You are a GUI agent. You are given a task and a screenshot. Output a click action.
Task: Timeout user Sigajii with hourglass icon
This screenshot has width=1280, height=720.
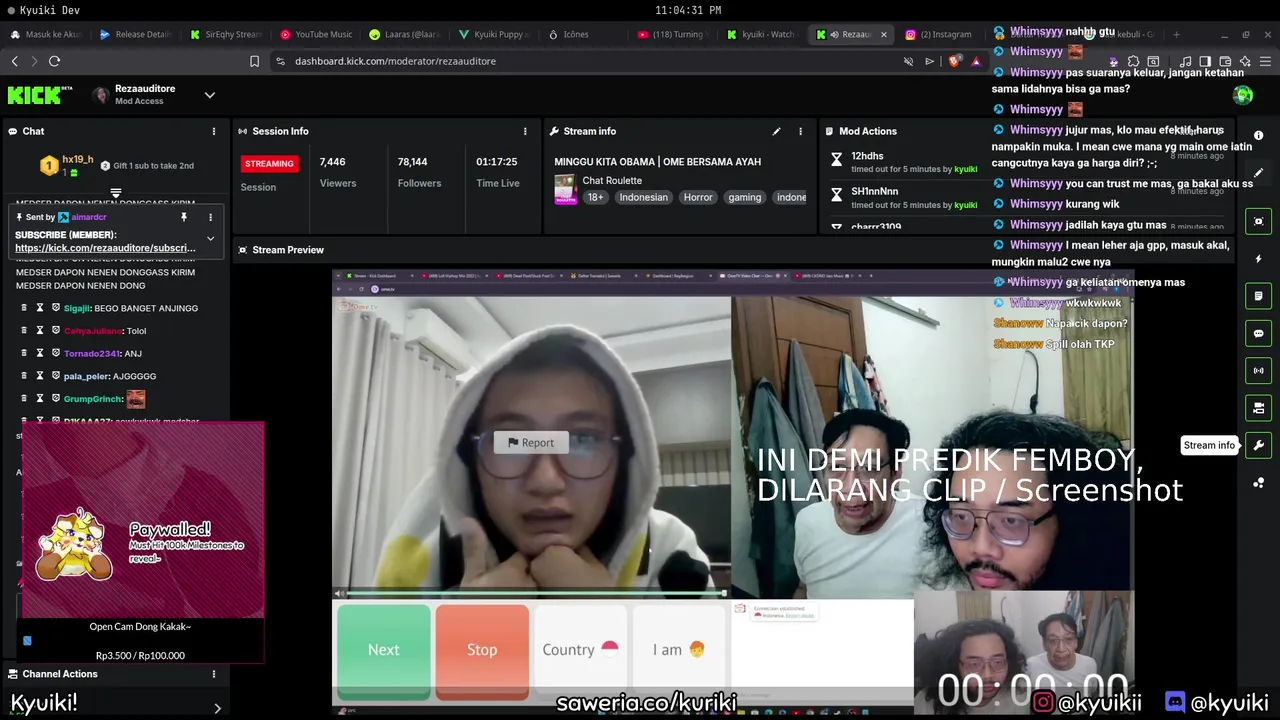coord(40,308)
